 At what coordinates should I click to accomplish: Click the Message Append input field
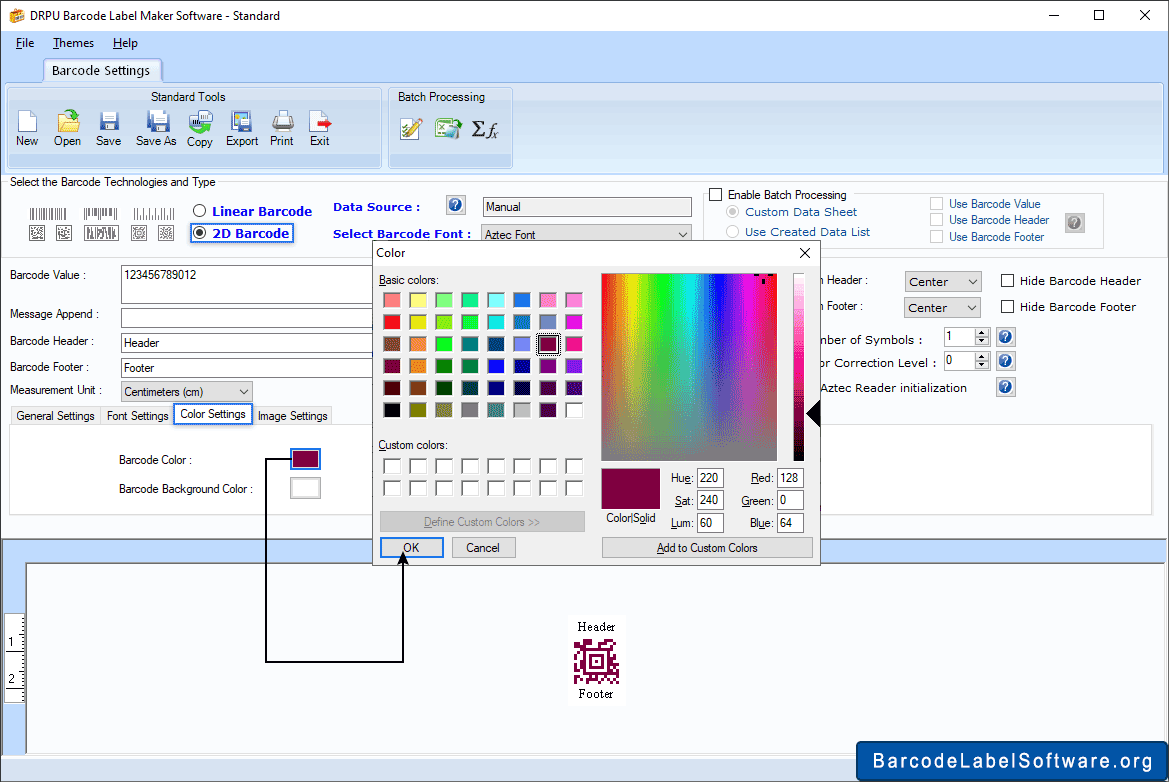pos(247,318)
